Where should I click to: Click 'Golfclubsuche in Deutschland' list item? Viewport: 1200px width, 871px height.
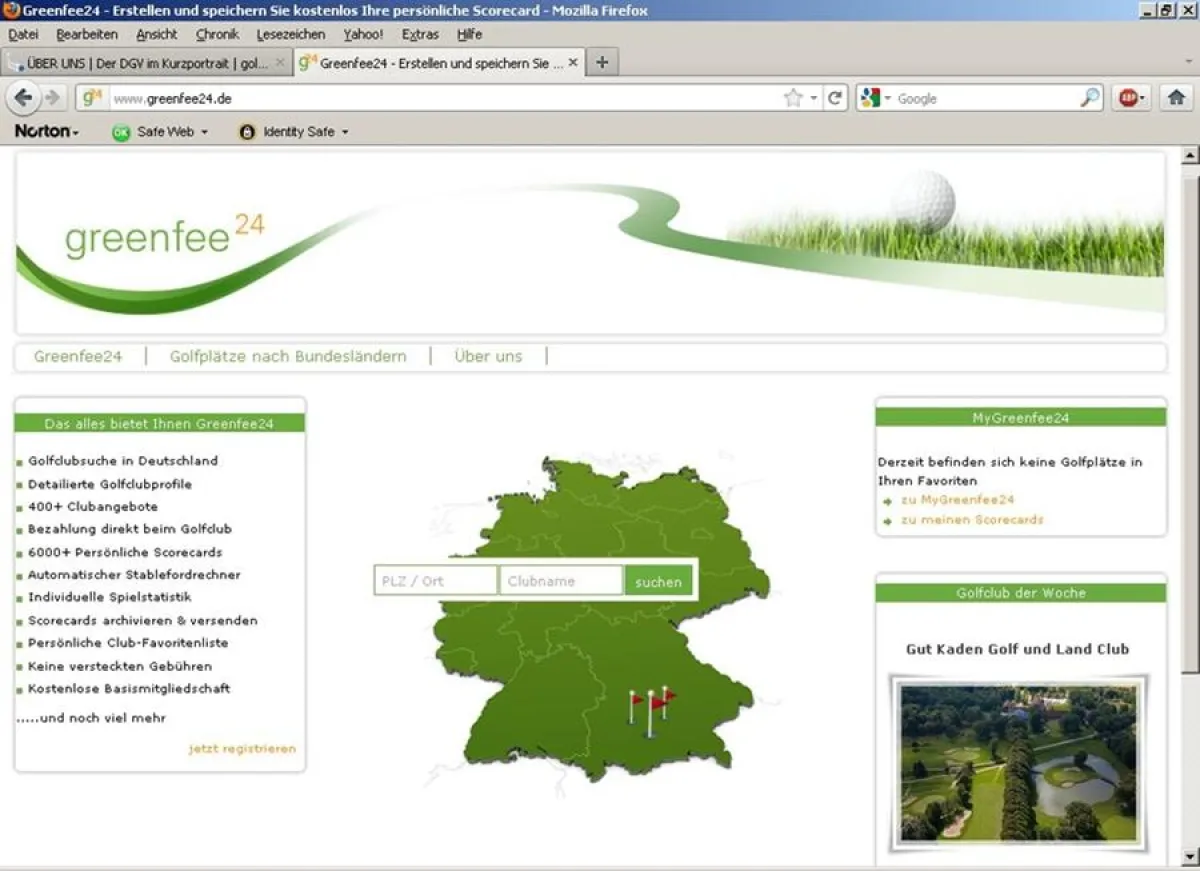tap(123, 461)
